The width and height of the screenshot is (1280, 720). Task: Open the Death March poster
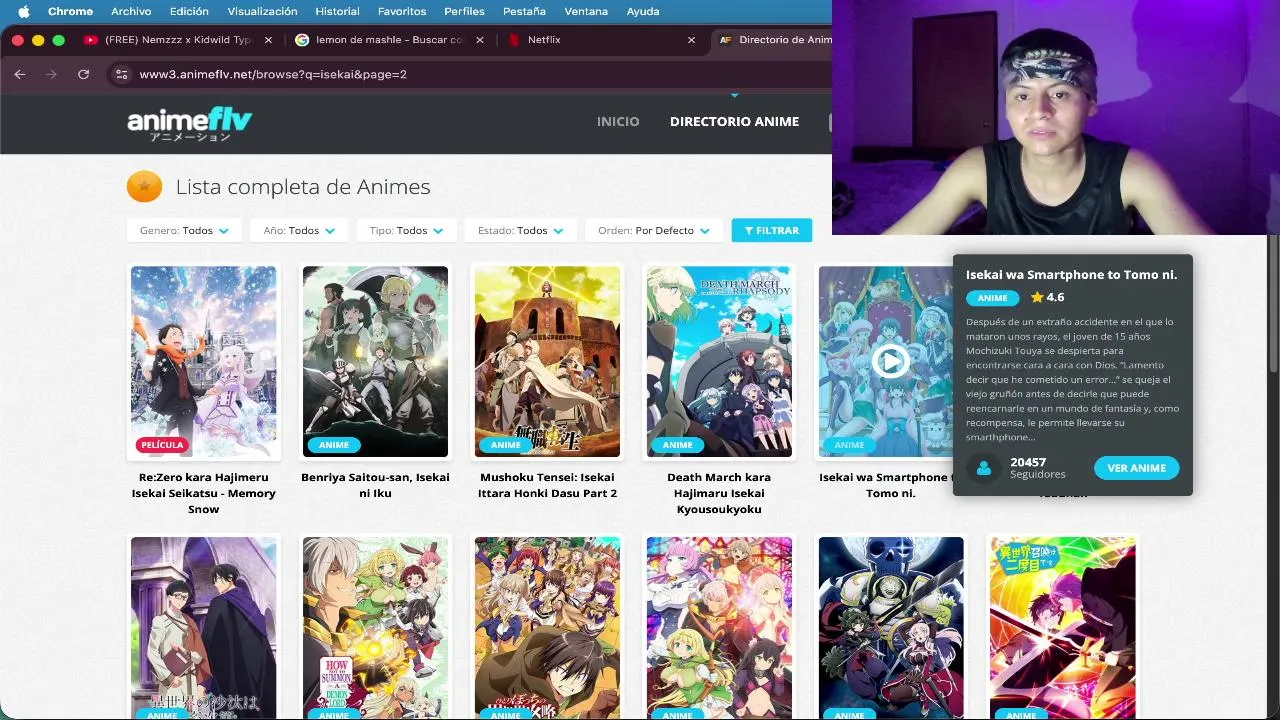[719, 361]
